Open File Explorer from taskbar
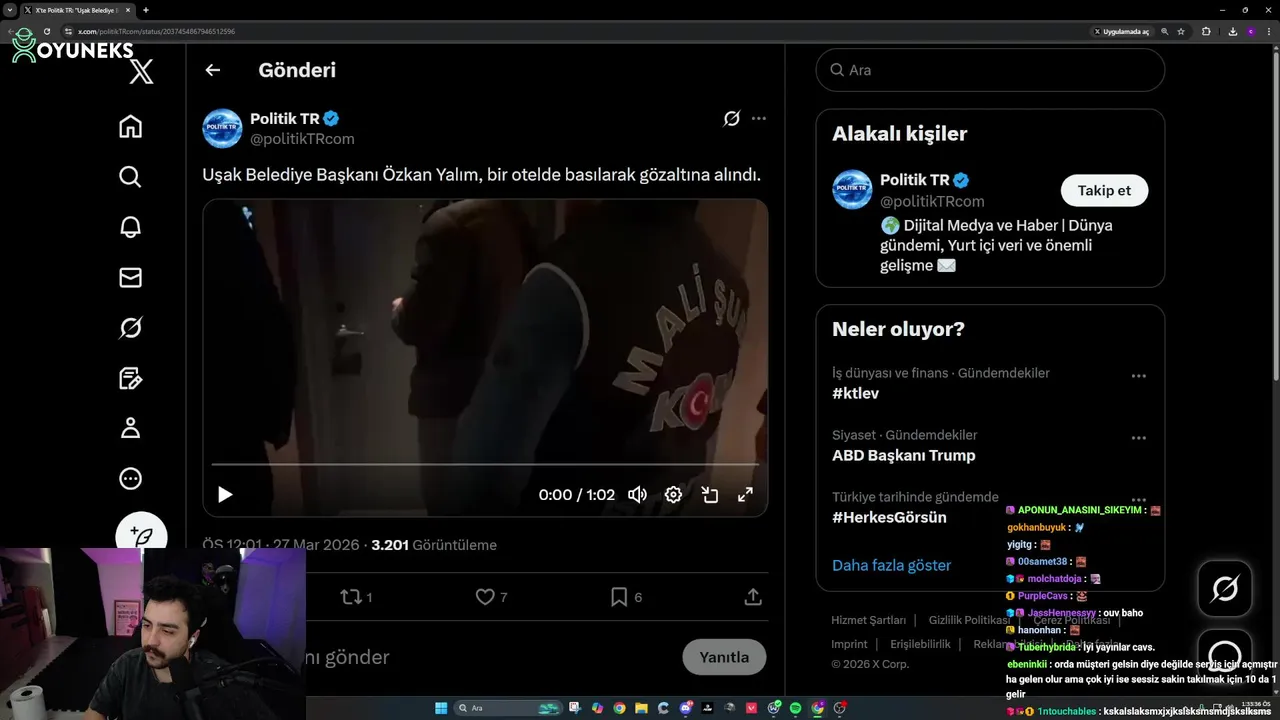1280x720 pixels. (641, 708)
